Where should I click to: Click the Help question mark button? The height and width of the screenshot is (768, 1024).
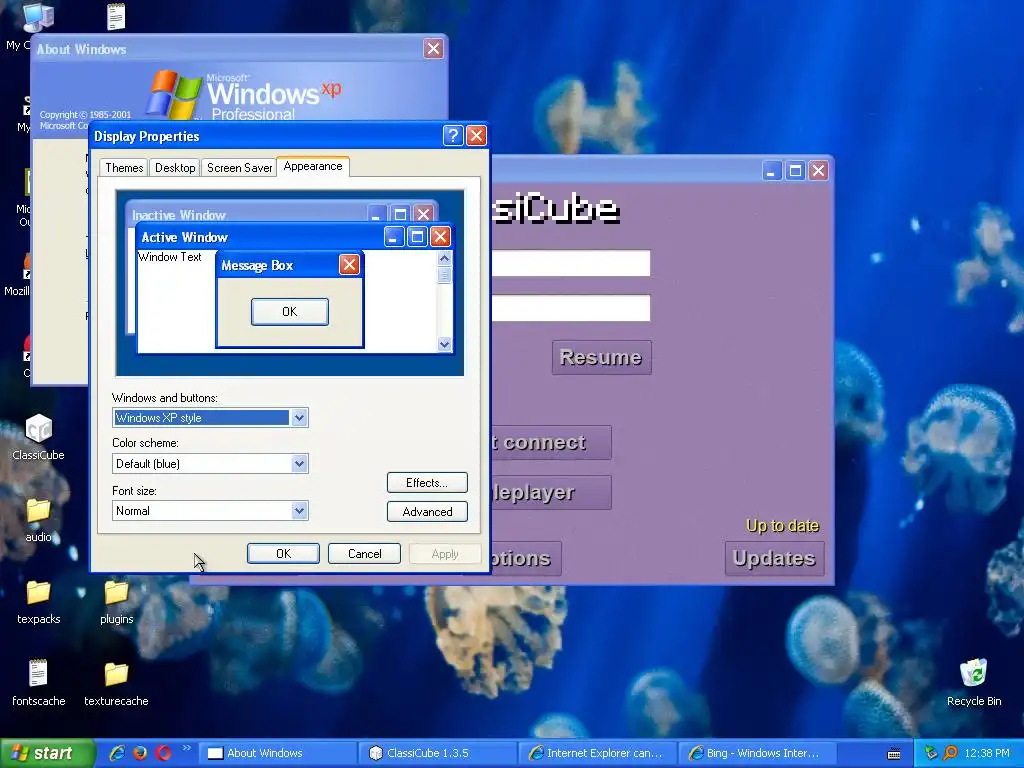pyautogui.click(x=453, y=136)
